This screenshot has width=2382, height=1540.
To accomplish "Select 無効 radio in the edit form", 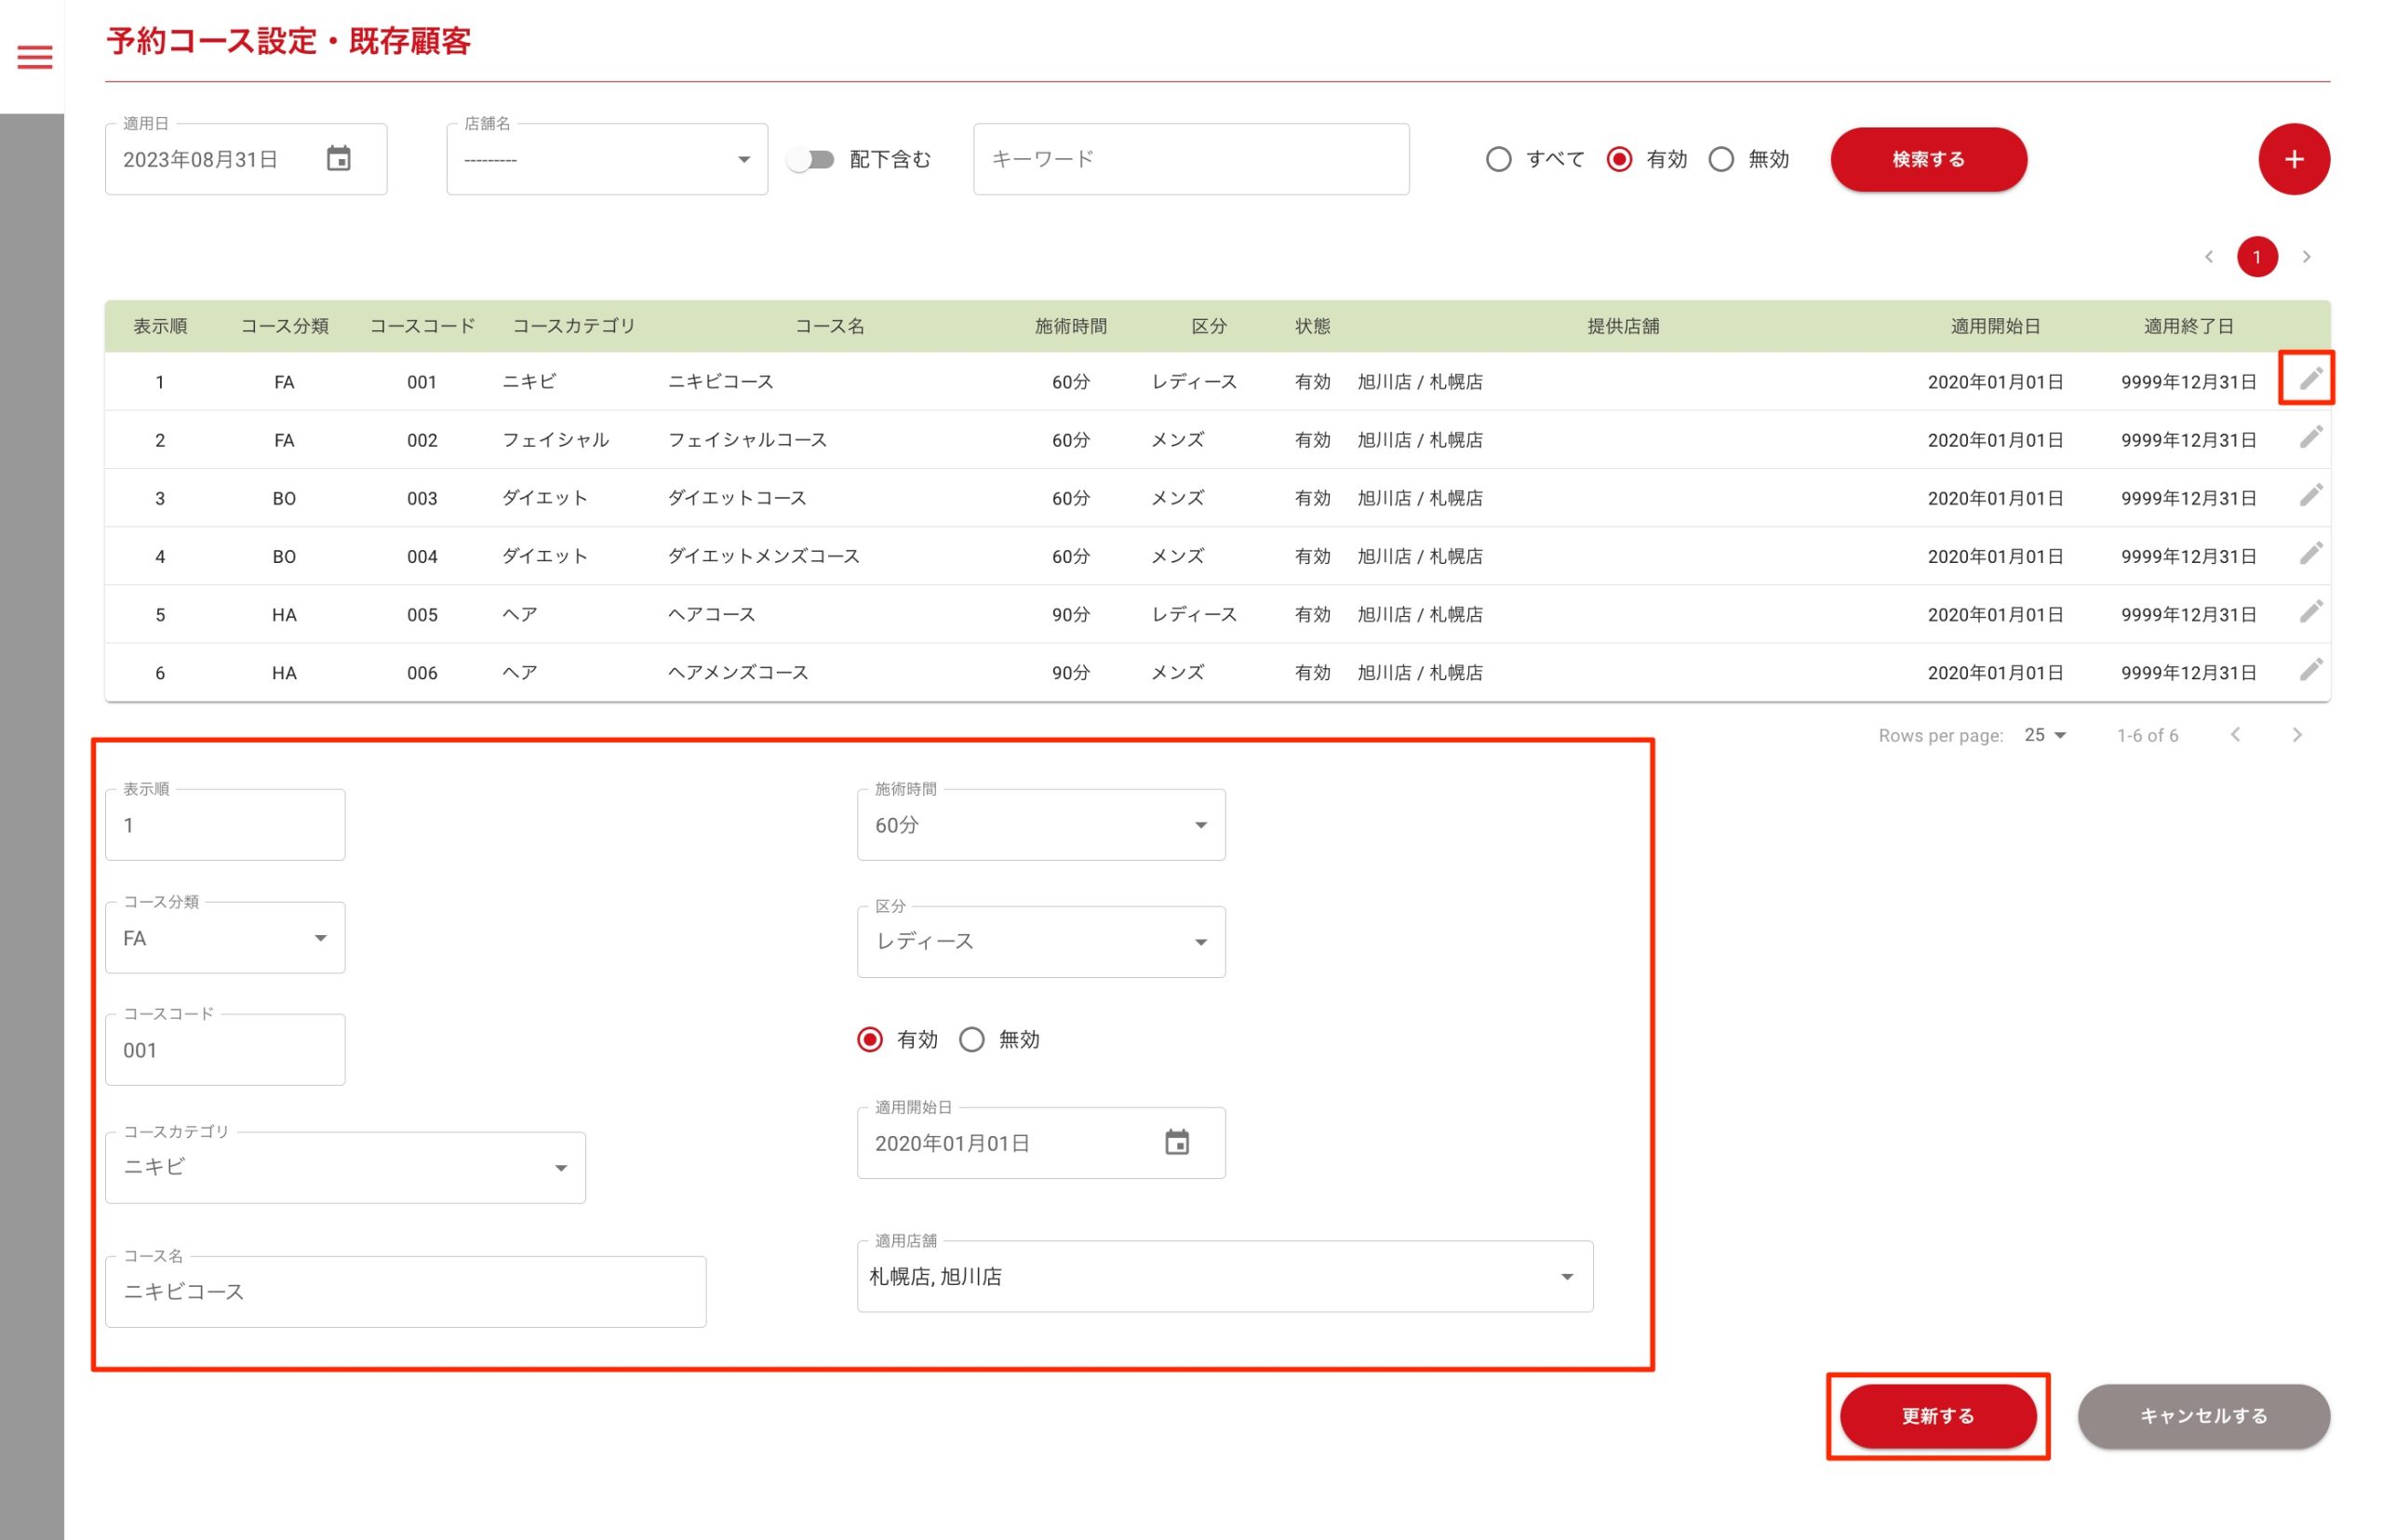I will coord(971,1040).
